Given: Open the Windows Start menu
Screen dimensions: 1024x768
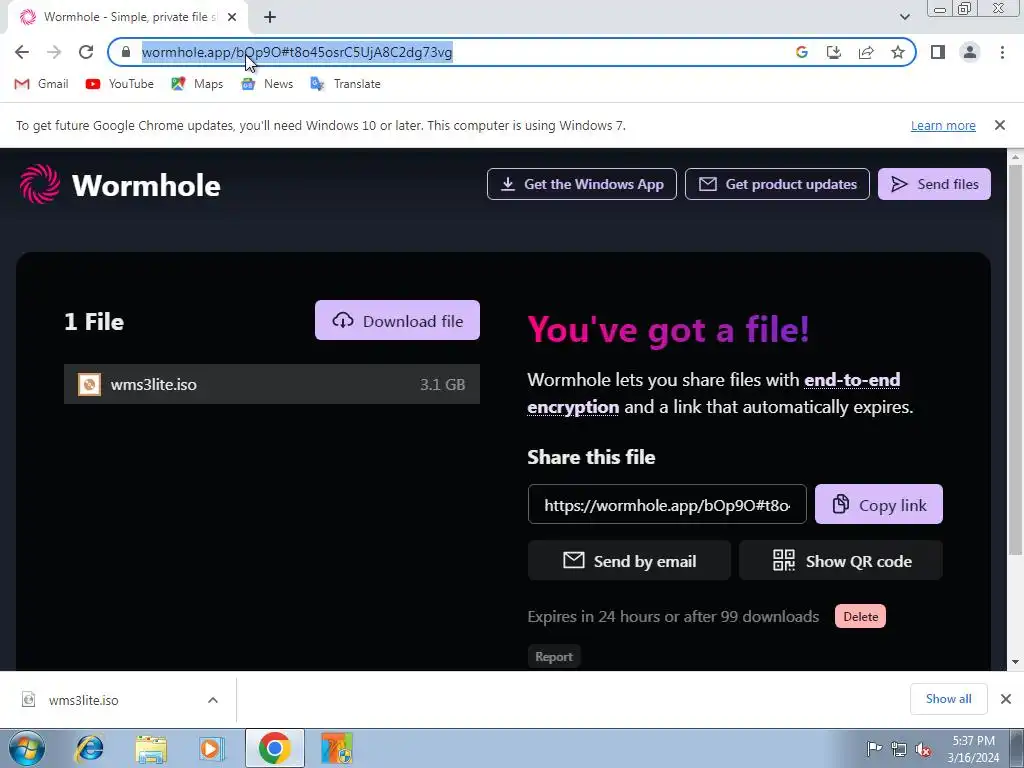Looking at the screenshot, I should [26, 748].
